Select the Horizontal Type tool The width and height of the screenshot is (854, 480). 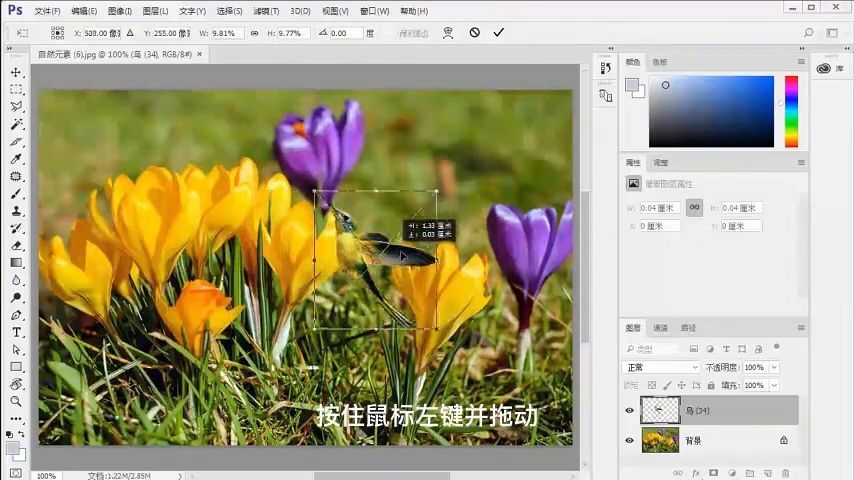(x=16, y=332)
